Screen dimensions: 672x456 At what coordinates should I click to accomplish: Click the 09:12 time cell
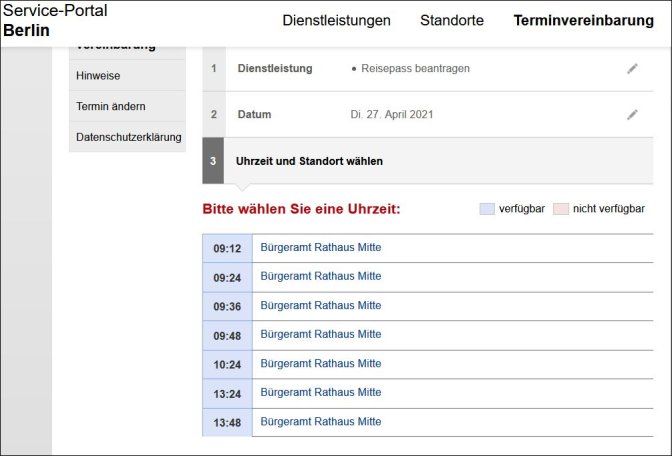227,248
